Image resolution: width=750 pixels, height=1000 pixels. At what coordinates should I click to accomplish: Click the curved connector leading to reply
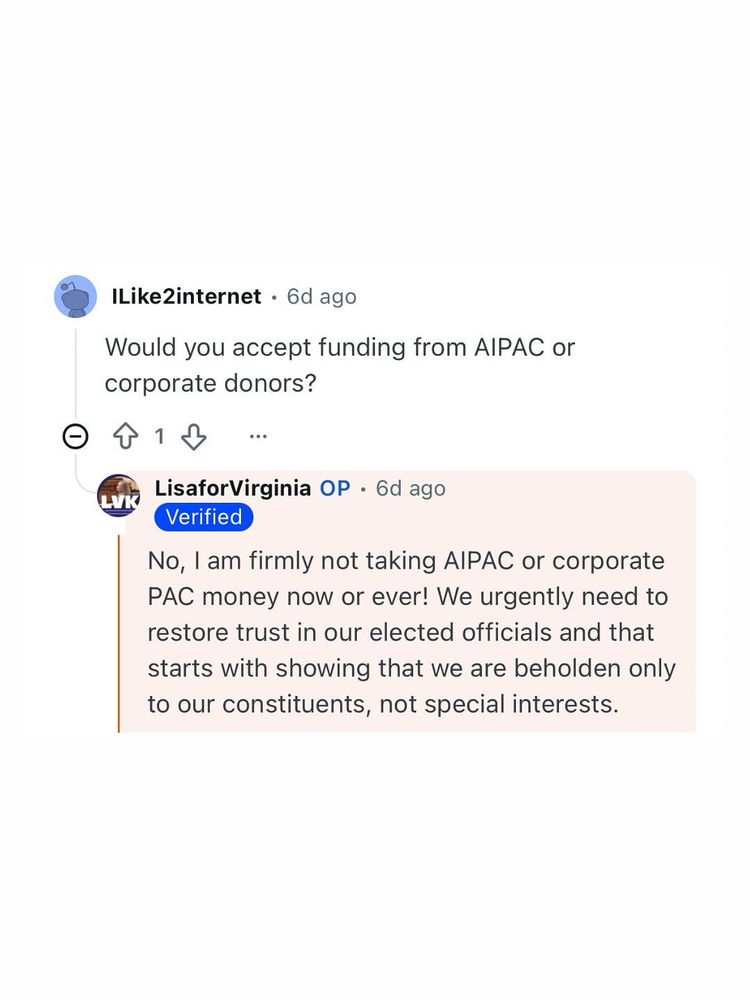[x=82, y=482]
